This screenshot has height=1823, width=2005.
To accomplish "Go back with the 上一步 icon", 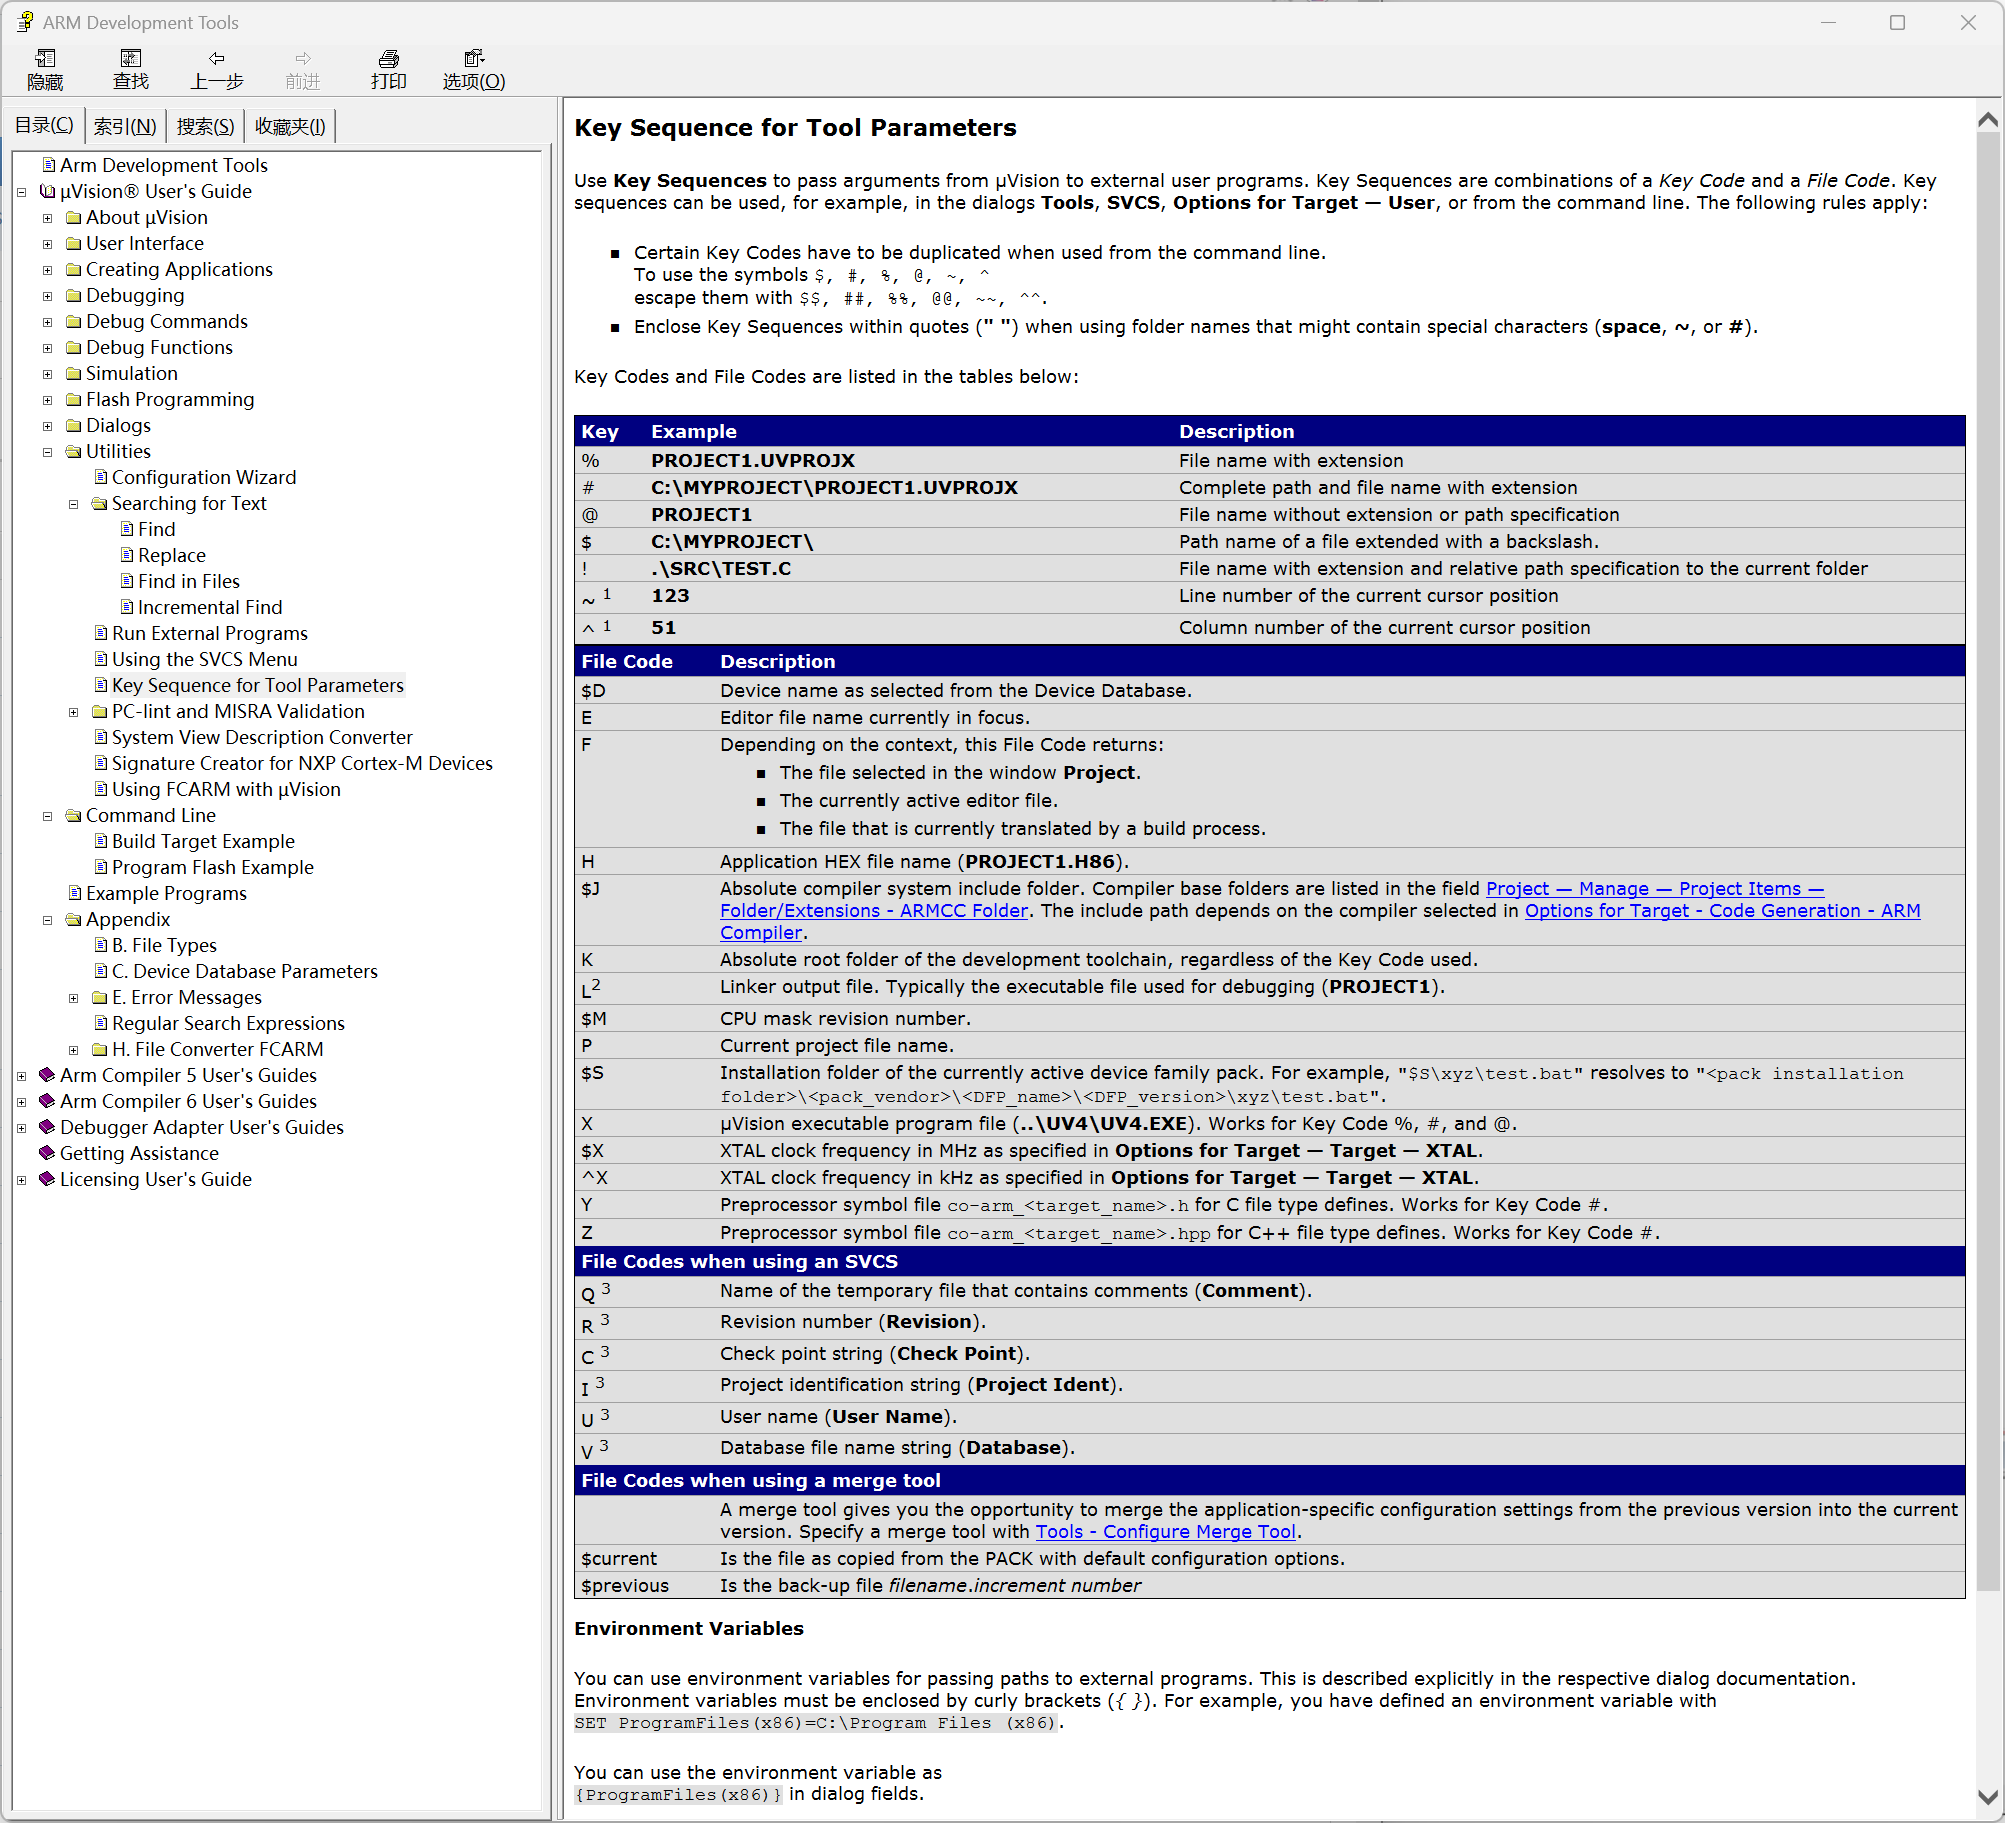I will point(217,59).
